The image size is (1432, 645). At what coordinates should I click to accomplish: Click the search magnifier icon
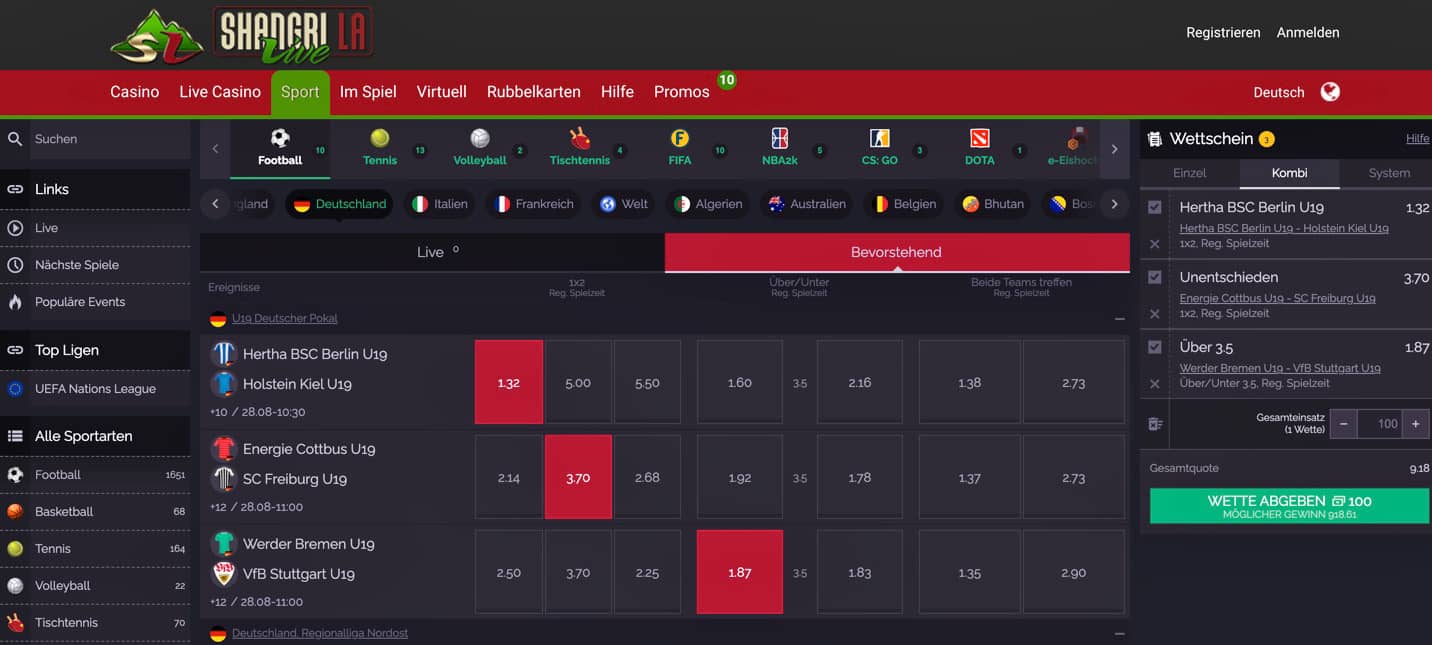click(x=15, y=139)
